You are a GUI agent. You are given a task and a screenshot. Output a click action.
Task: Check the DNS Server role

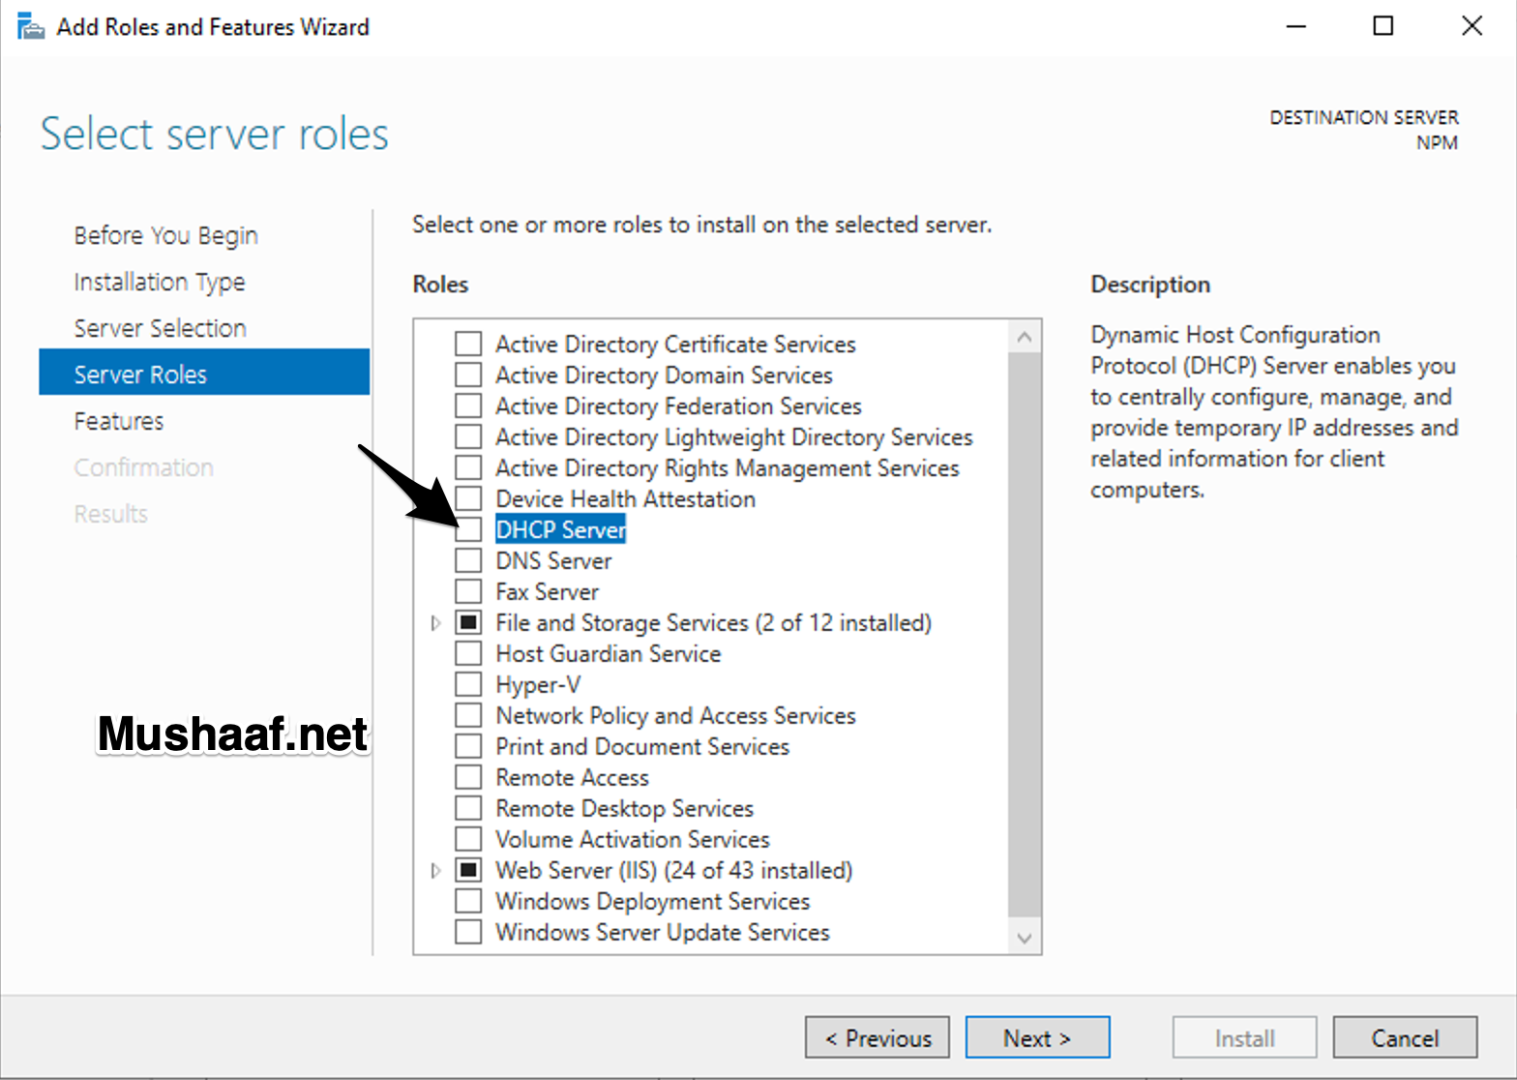tap(468, 560)
